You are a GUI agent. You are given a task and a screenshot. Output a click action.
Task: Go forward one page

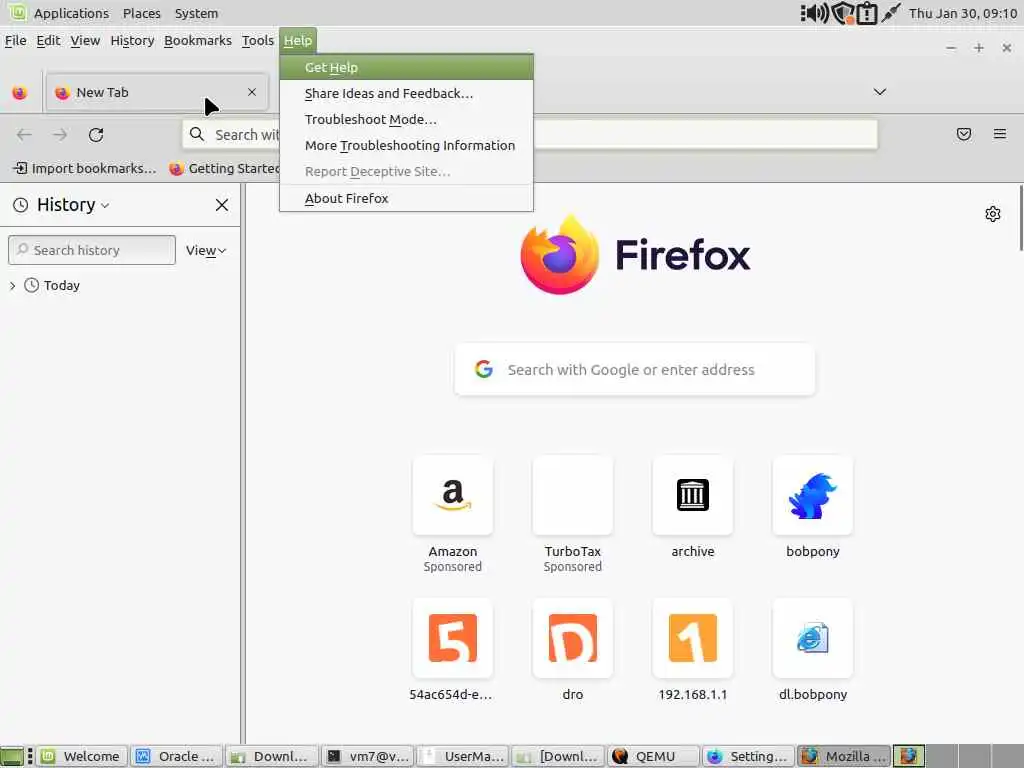60,135
